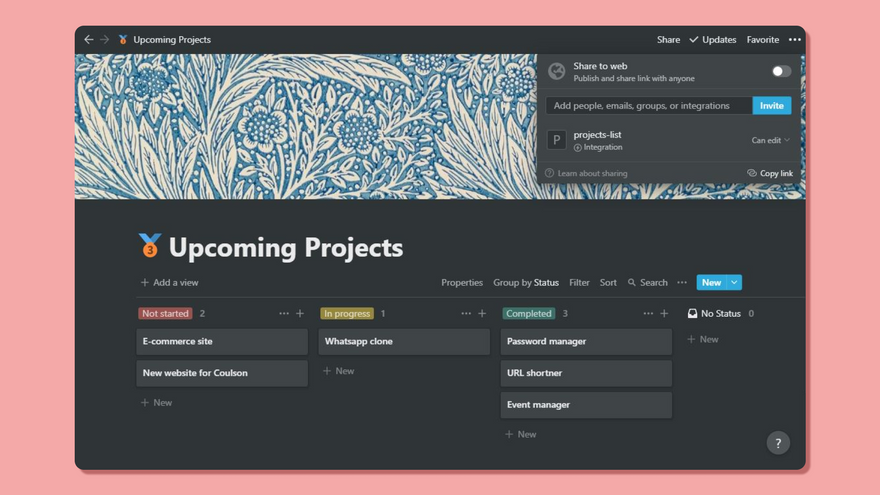Image resolution: width=880 pixels, height=495 pixels.
Task: Click Favorite in the top bar
Action: tap(762, 40)
